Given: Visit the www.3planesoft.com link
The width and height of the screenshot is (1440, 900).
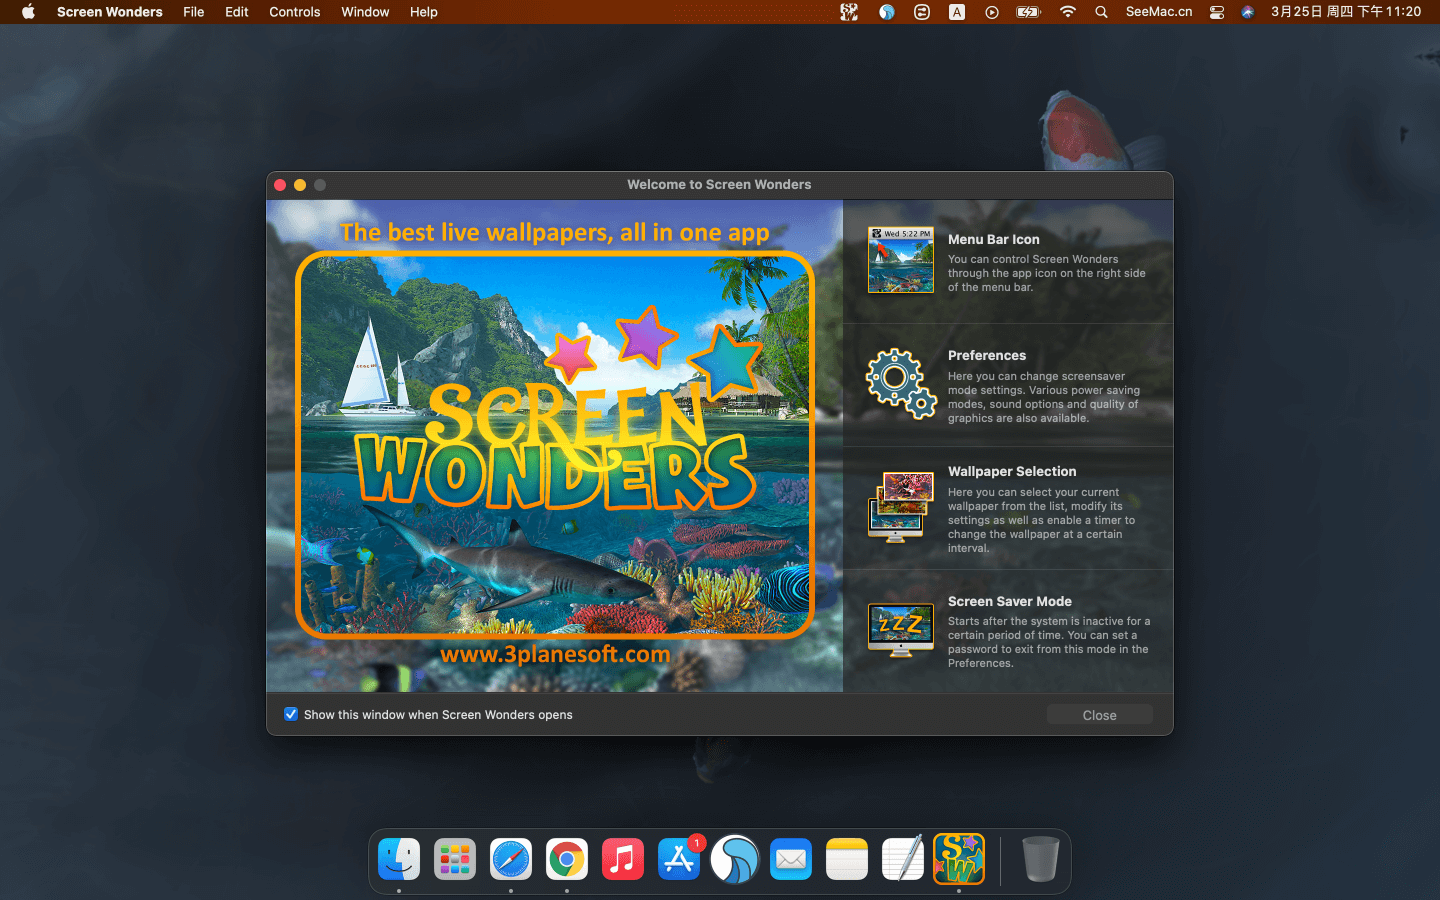Looking at the screenshot, I should point(555,653).
